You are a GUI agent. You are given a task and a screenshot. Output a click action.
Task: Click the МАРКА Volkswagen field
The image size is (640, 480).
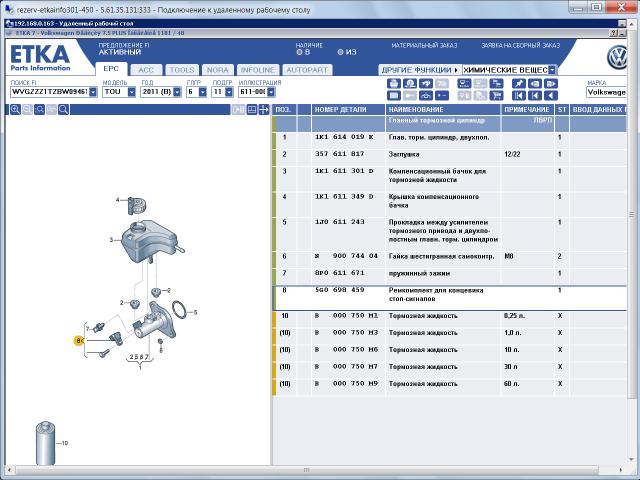(x=606, y=92)
